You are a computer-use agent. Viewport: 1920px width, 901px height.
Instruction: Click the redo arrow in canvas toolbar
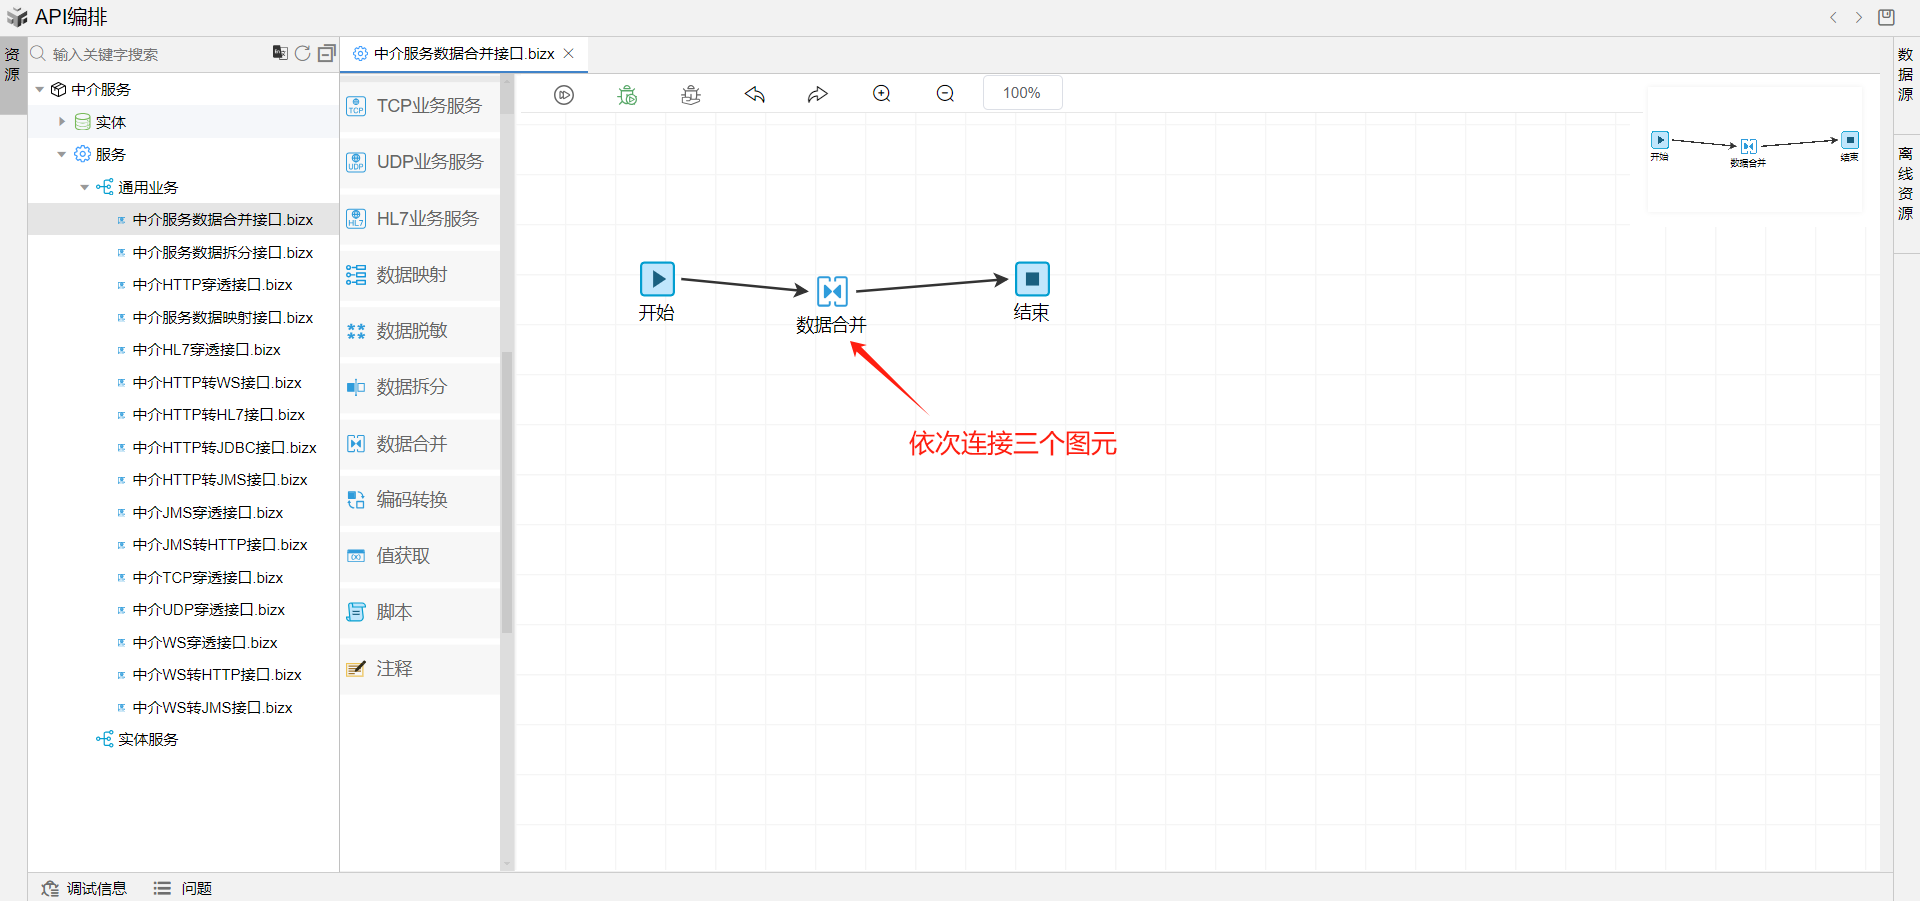[818, 94]
